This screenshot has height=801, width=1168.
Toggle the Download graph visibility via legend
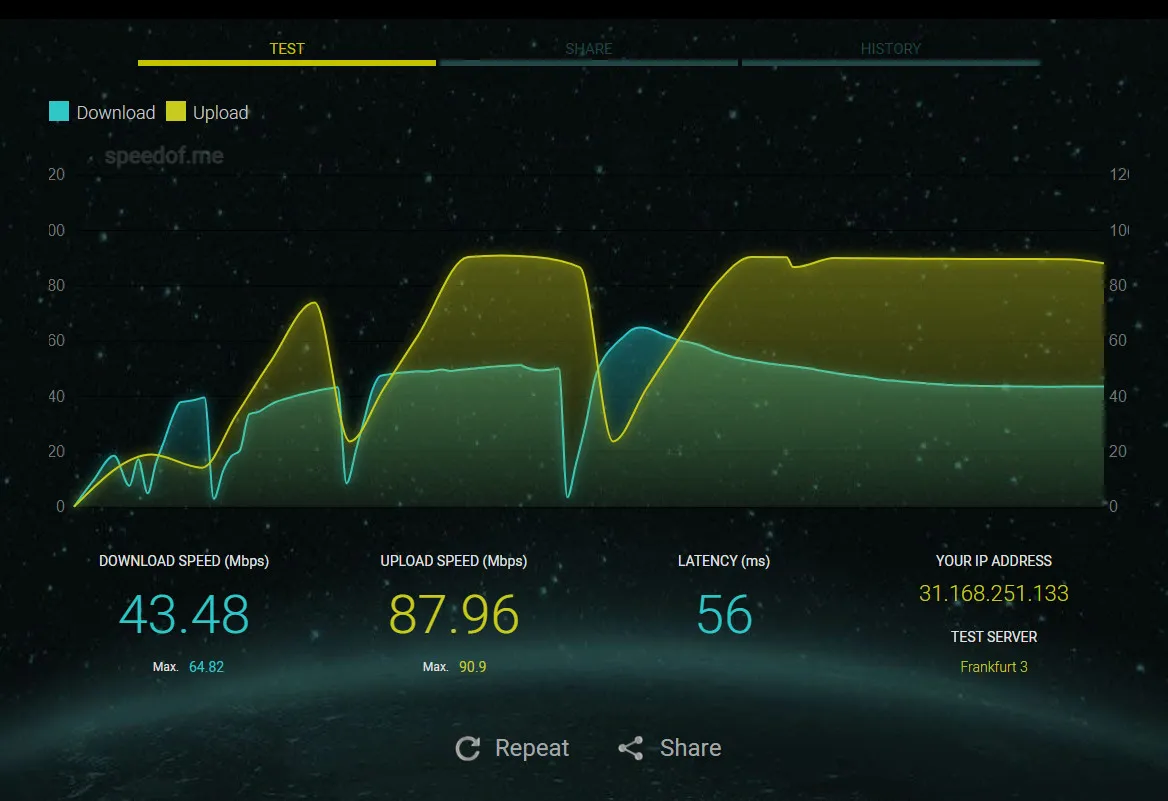pos(115,112)
